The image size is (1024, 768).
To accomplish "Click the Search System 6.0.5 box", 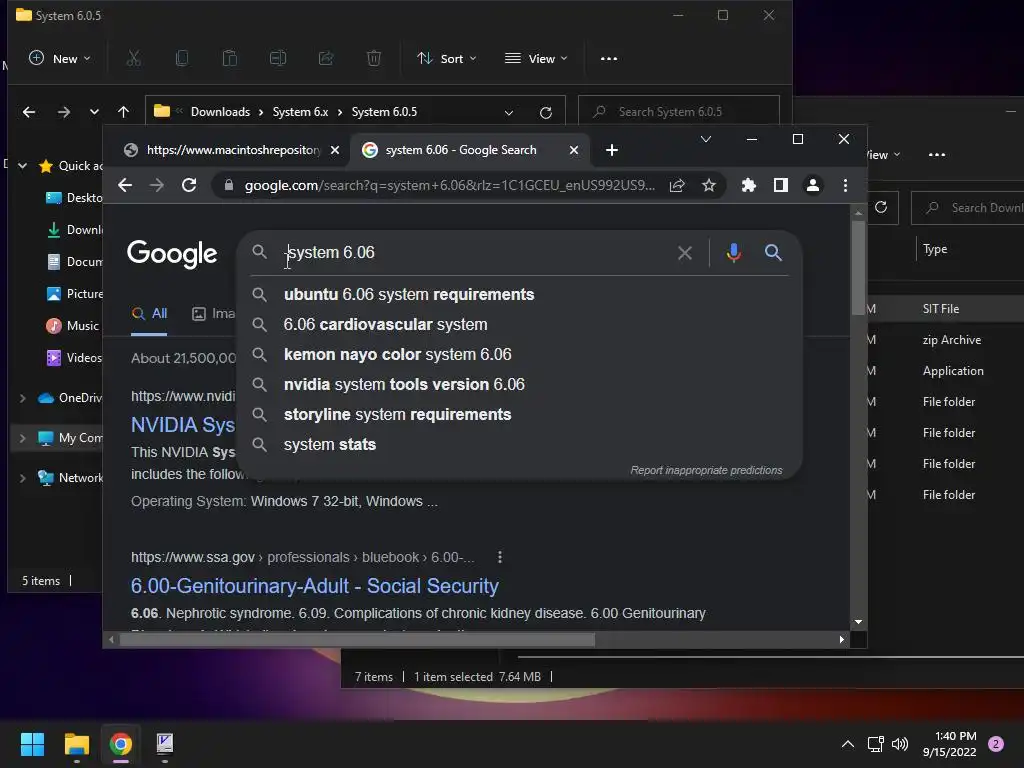I will [679, 112].
